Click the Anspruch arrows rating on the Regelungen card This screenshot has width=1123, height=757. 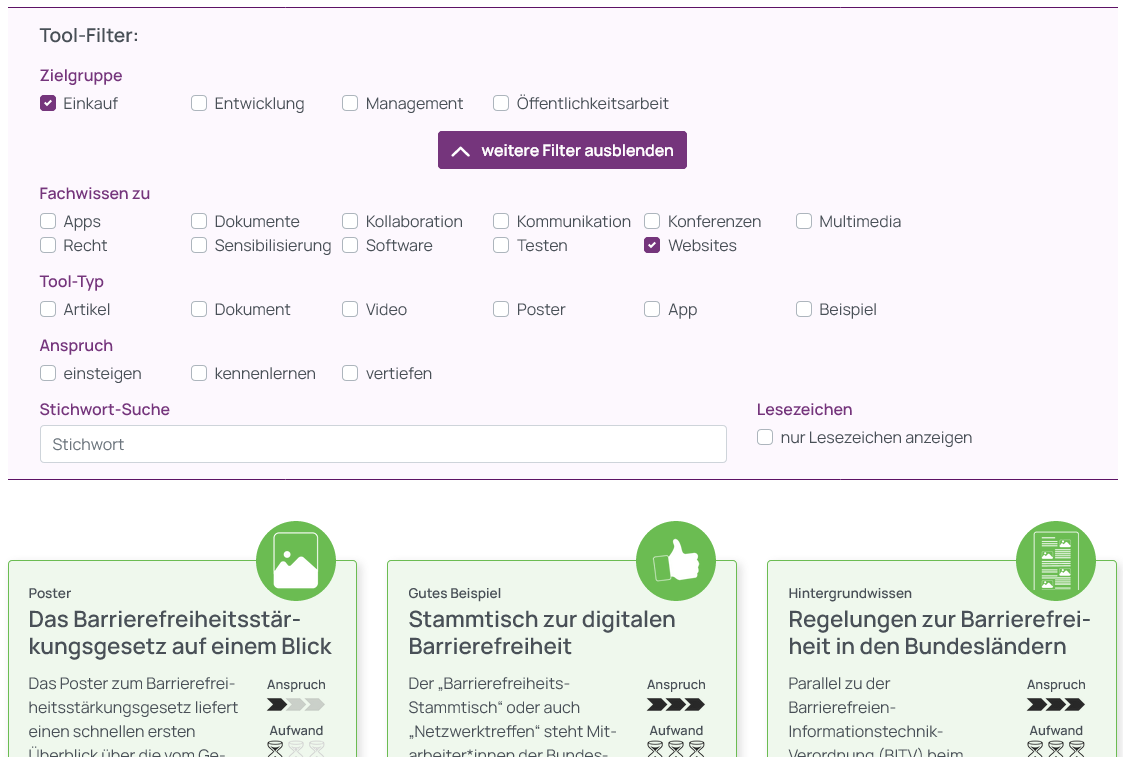coord(1056,705)
